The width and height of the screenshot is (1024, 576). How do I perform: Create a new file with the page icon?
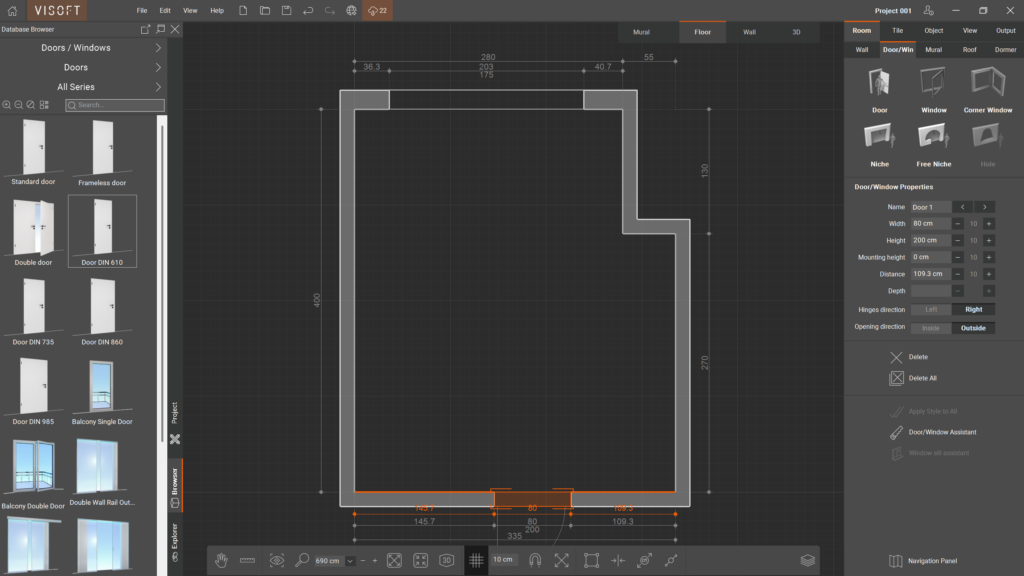tap(243, 10)
